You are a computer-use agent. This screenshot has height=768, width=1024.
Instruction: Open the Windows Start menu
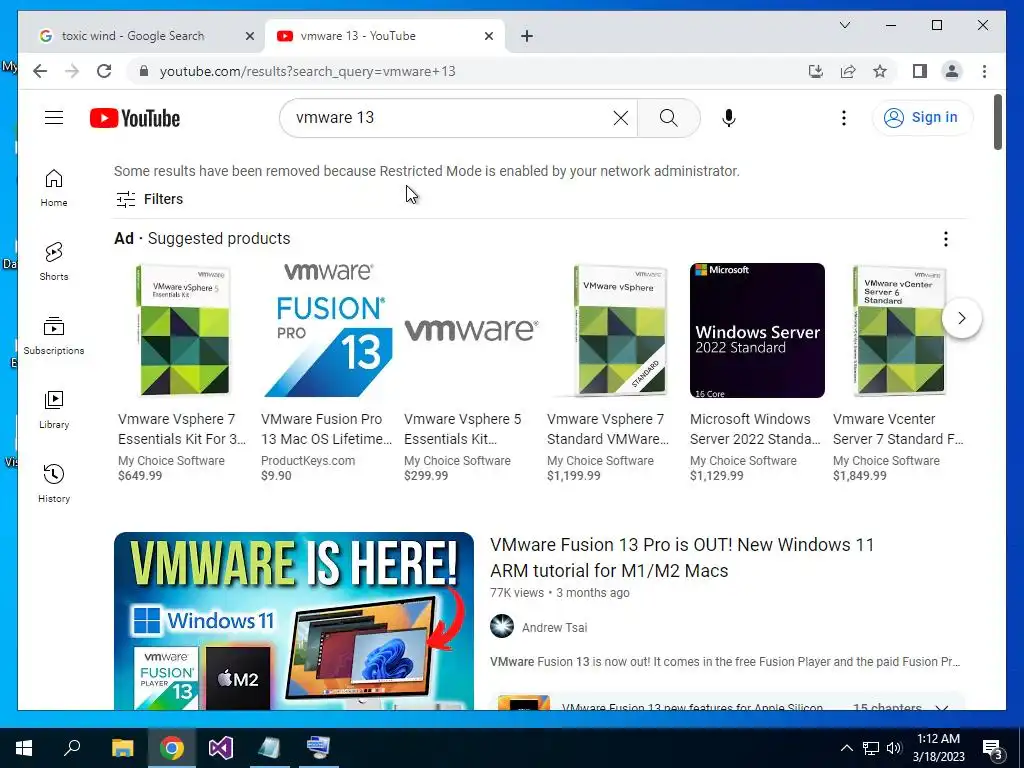click(x=24, y=748)
